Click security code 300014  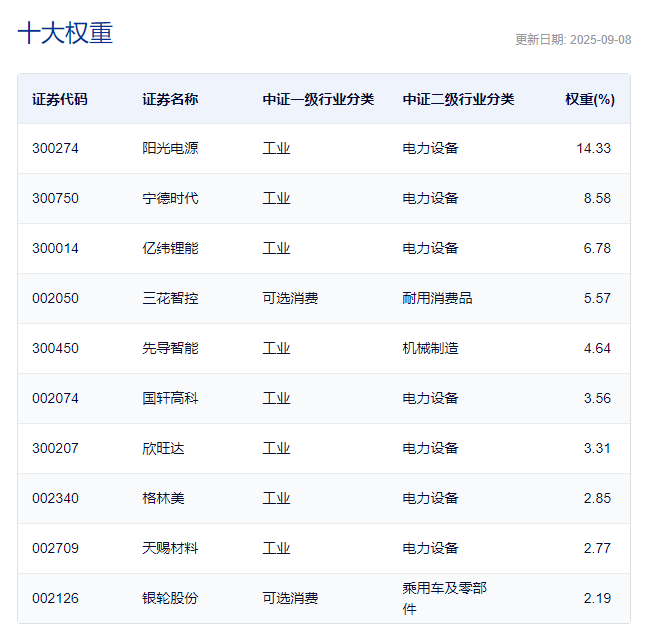pos(55,248)
